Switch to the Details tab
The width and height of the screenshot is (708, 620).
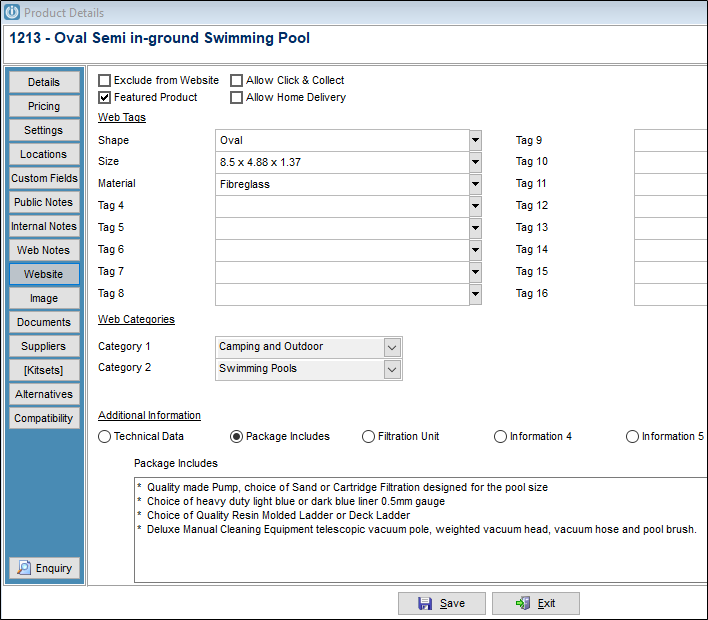(x=44, y=82)
